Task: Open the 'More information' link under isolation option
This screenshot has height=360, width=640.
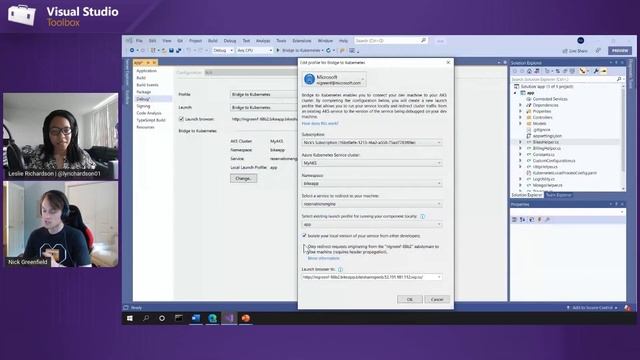Action: point(323,258)
